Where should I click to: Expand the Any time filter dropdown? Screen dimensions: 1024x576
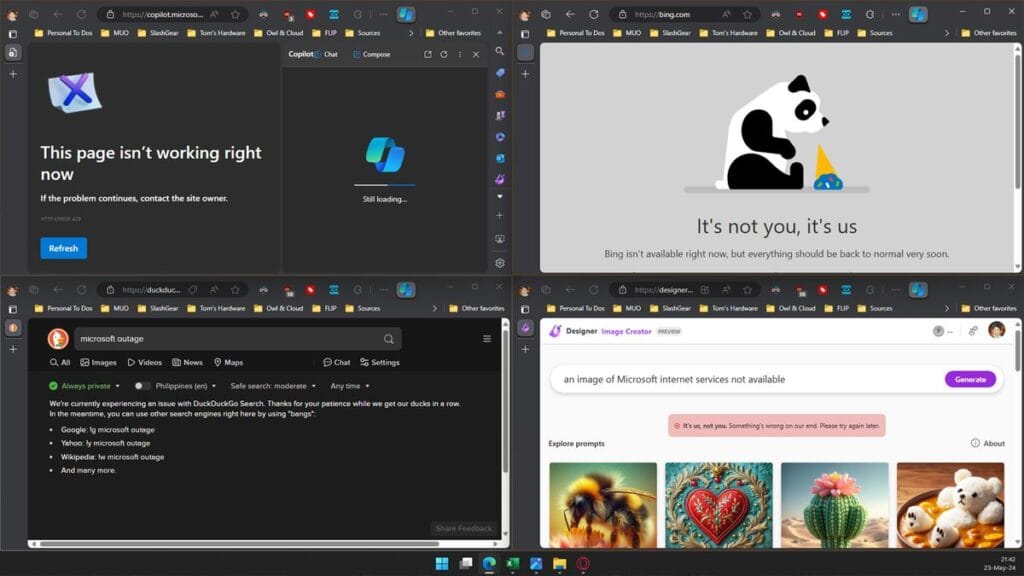point(349,385)
